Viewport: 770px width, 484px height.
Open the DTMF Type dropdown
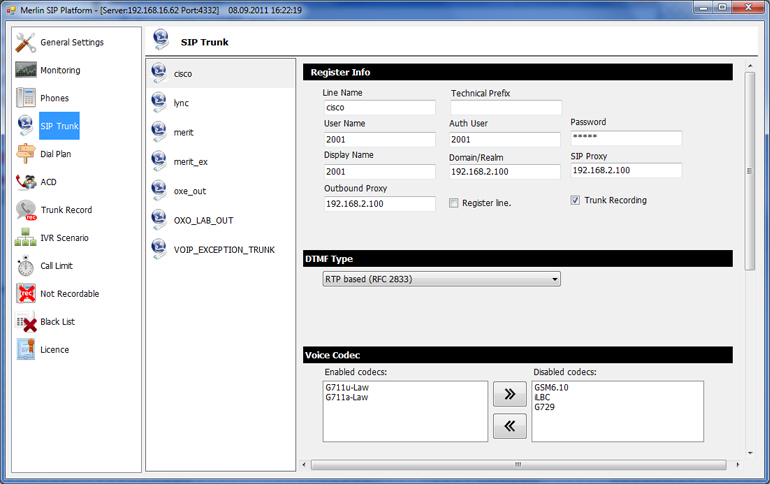tap(441, 279)
